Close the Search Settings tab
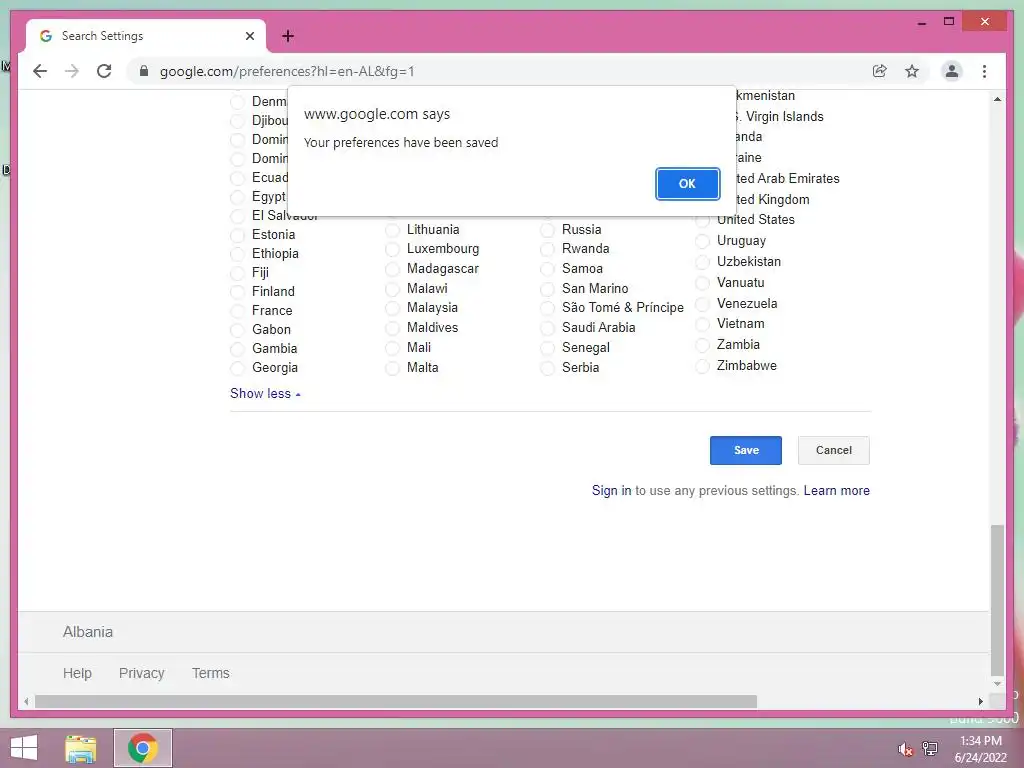Image resolution: width=1024 pixels, height=768 pixels. click(x=249, y=36)
